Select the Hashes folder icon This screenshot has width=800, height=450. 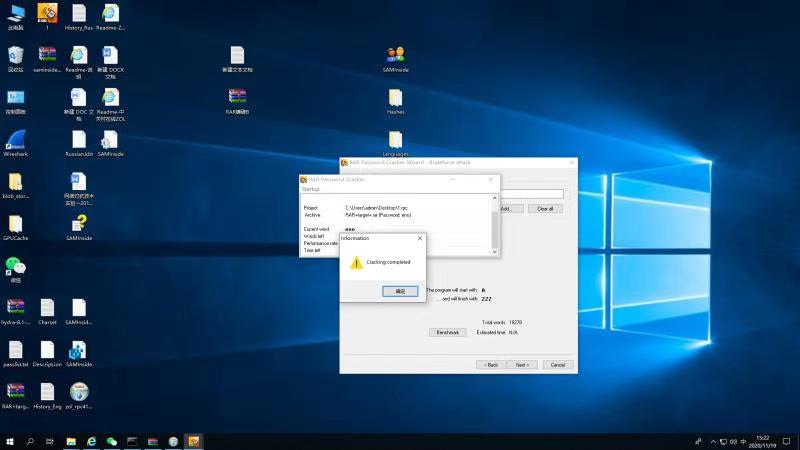(395, 101)
